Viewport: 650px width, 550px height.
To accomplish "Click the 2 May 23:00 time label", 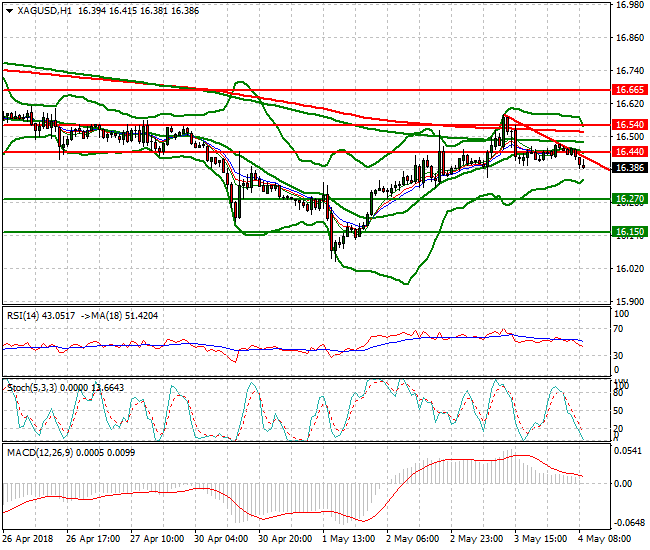I will tap(476, 539).
